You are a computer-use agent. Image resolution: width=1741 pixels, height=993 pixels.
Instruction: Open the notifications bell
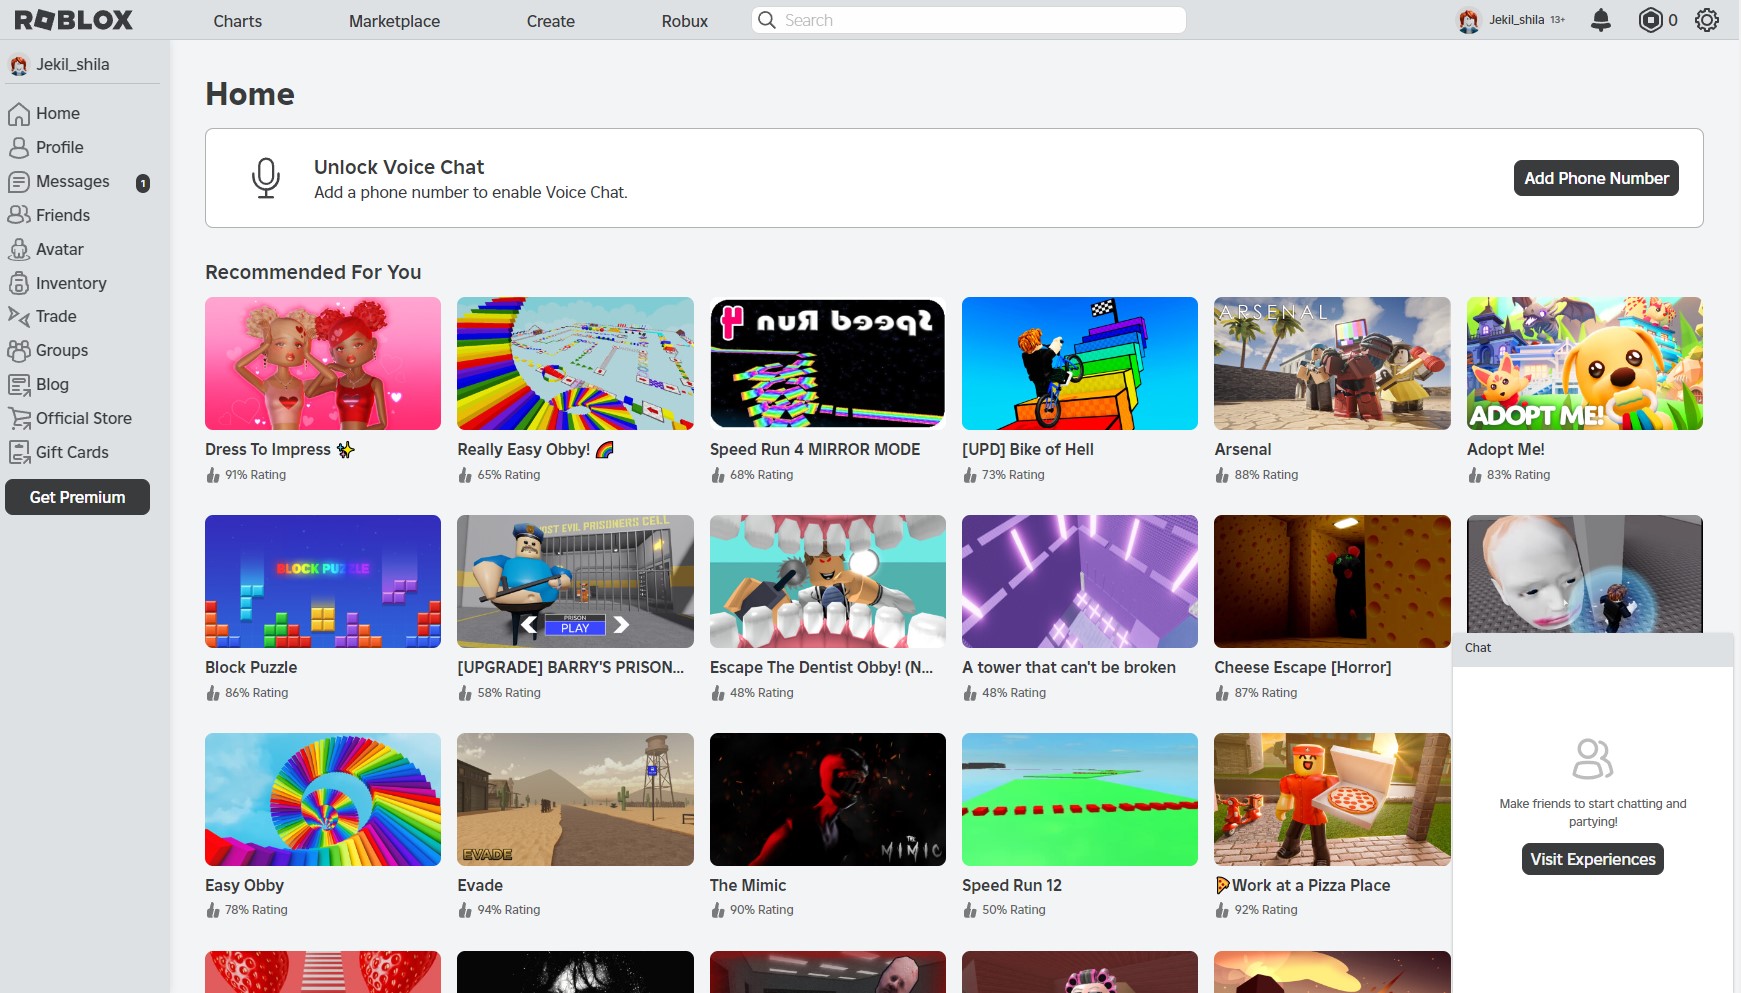1601,20
